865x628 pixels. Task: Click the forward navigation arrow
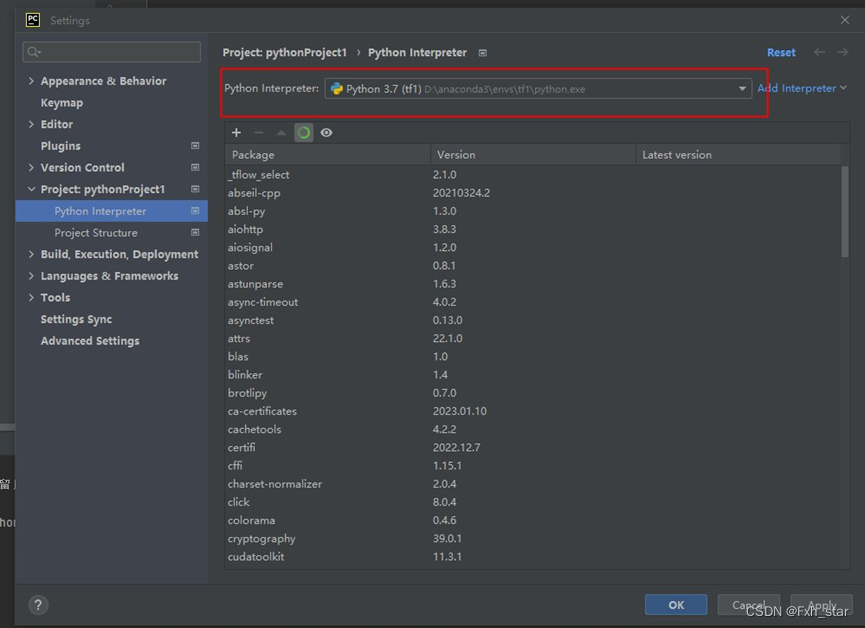click(842, 52)
